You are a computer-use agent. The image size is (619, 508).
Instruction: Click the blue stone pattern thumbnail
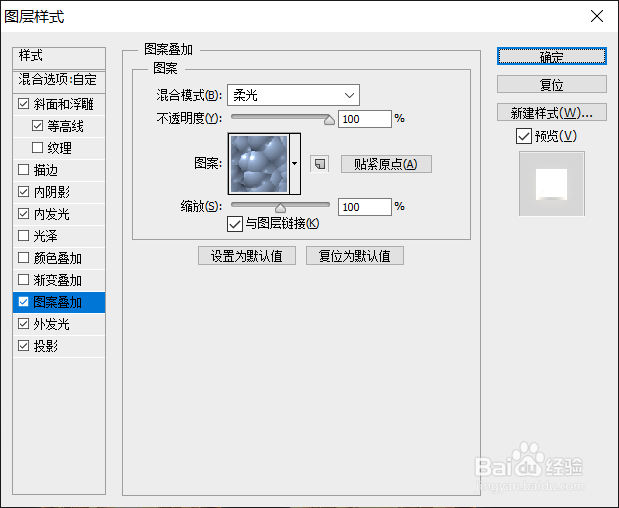(x=259, y=163)
